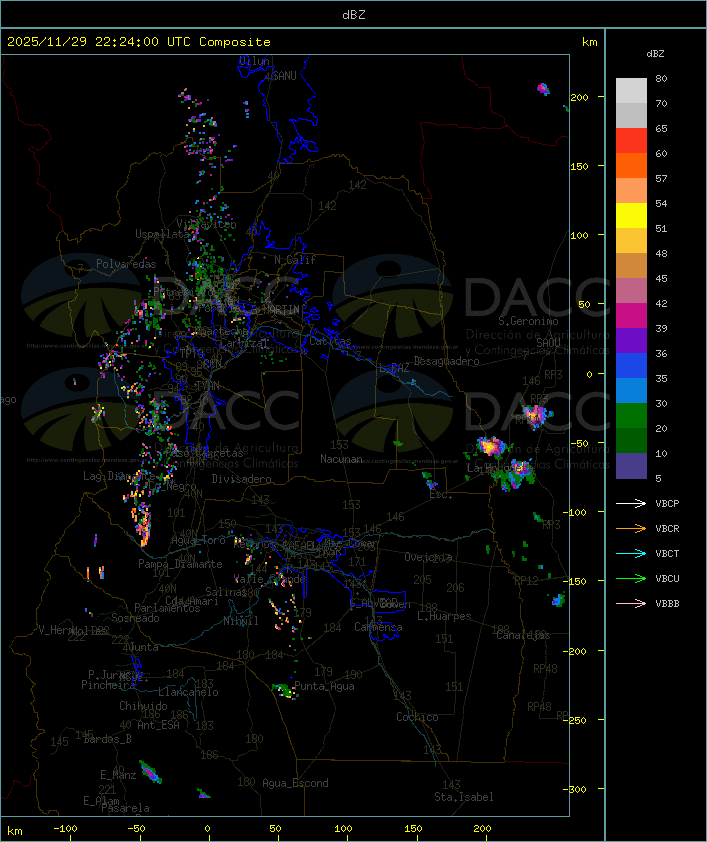This screenshot has height=842, width=707.
Task: Click the Canalejas place label
Action: point(523,635)
